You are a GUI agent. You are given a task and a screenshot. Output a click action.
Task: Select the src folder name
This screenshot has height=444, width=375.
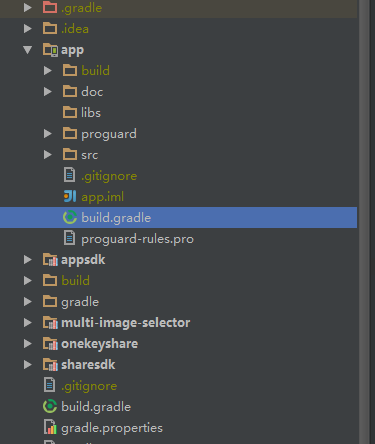click(90, 155)
